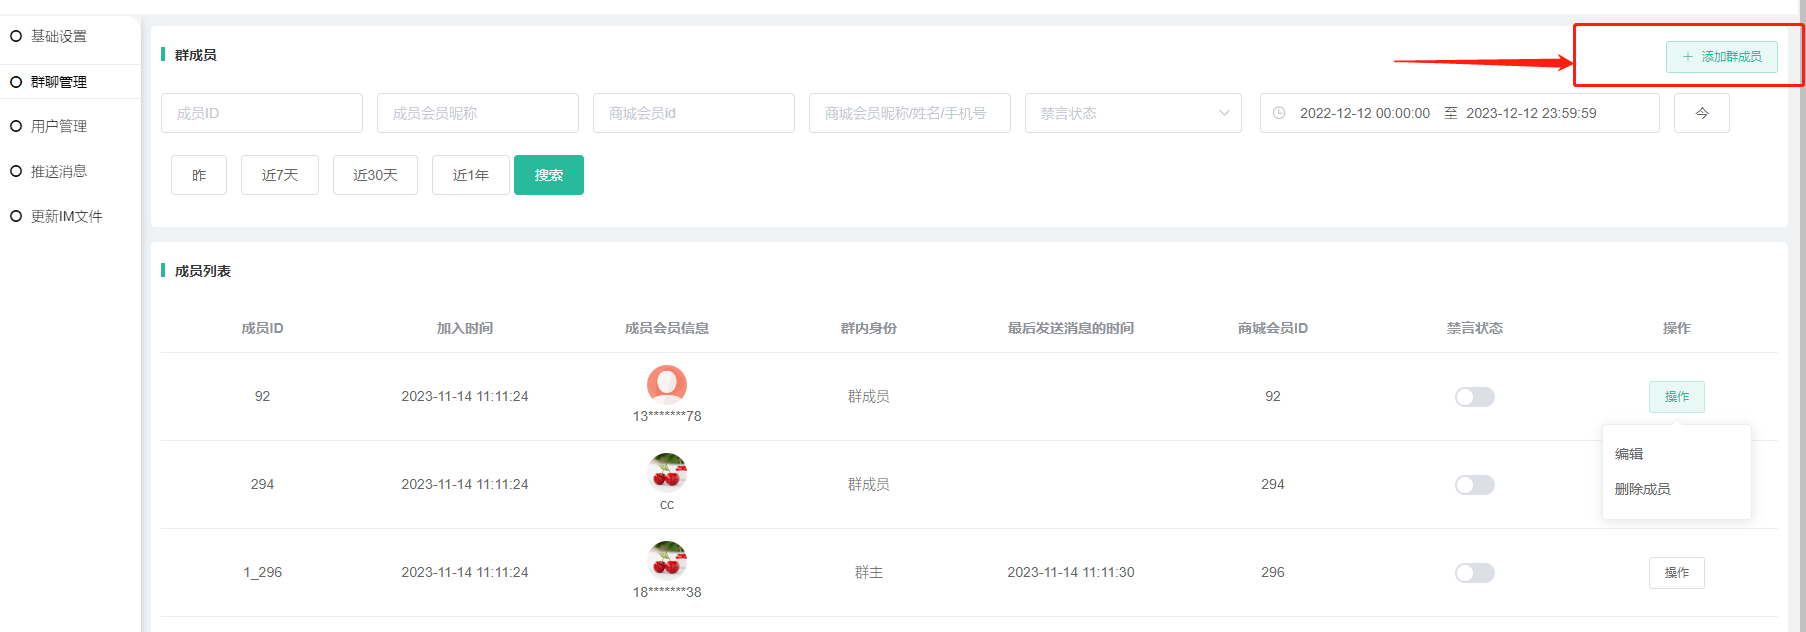Viewport: 1806px width, 632px height.
Task: Toggle mute switch for member 92
Action: point(1475,397)
